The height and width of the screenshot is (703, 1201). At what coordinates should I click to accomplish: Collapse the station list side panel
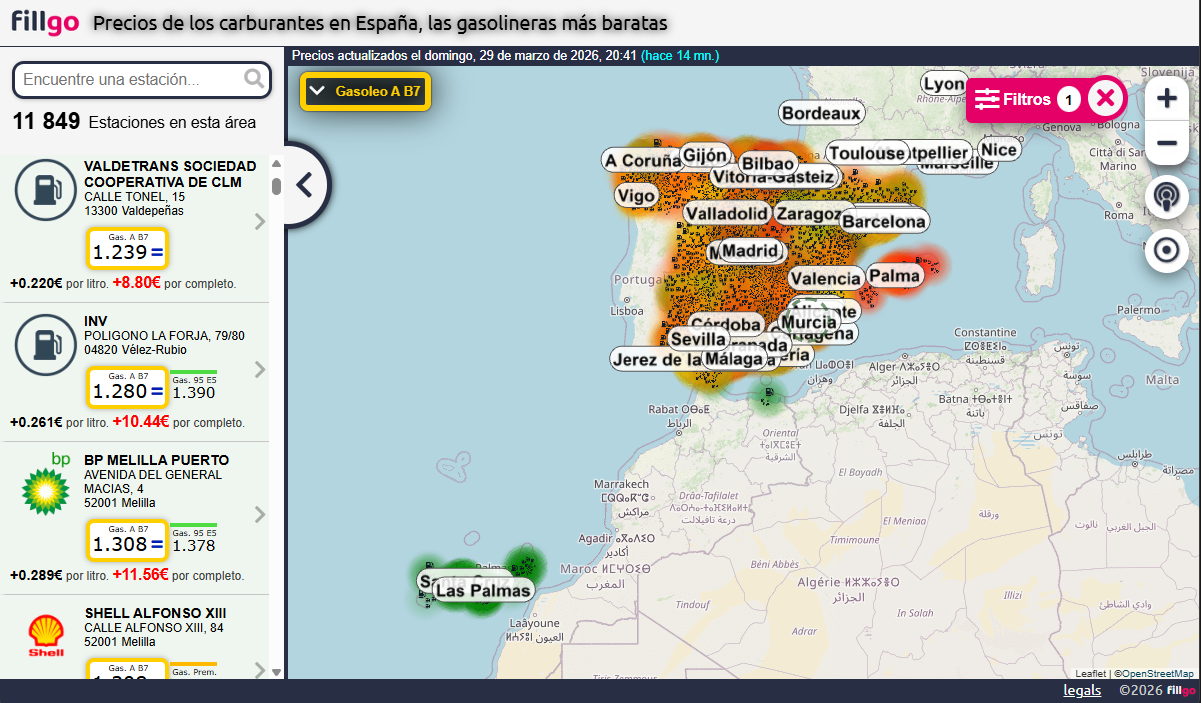(x=305, y=185)
